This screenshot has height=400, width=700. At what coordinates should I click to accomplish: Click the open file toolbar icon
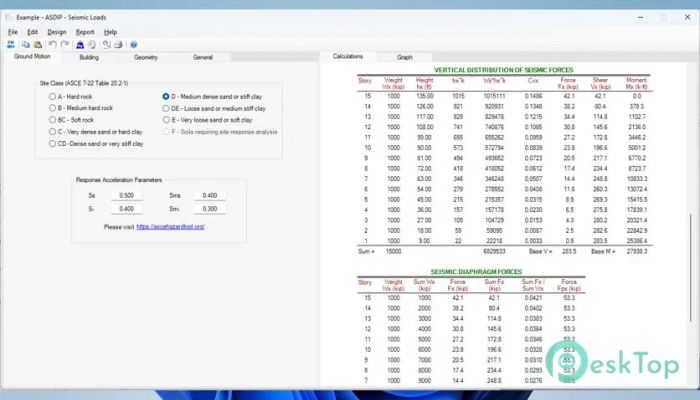pyautogui.click(x=25, y=44)
